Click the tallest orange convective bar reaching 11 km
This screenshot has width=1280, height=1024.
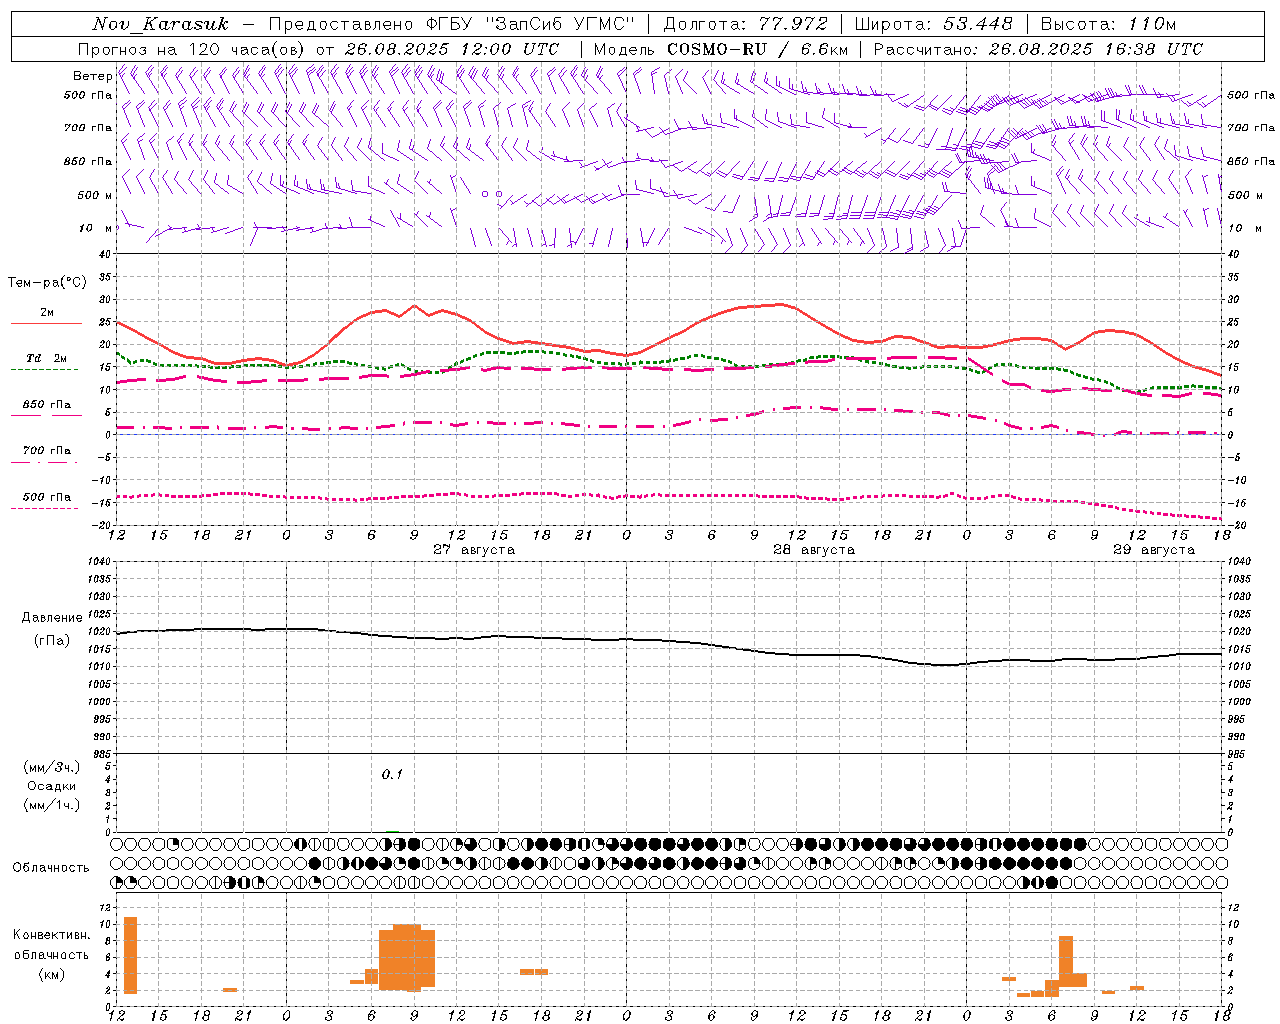point(130,955)
